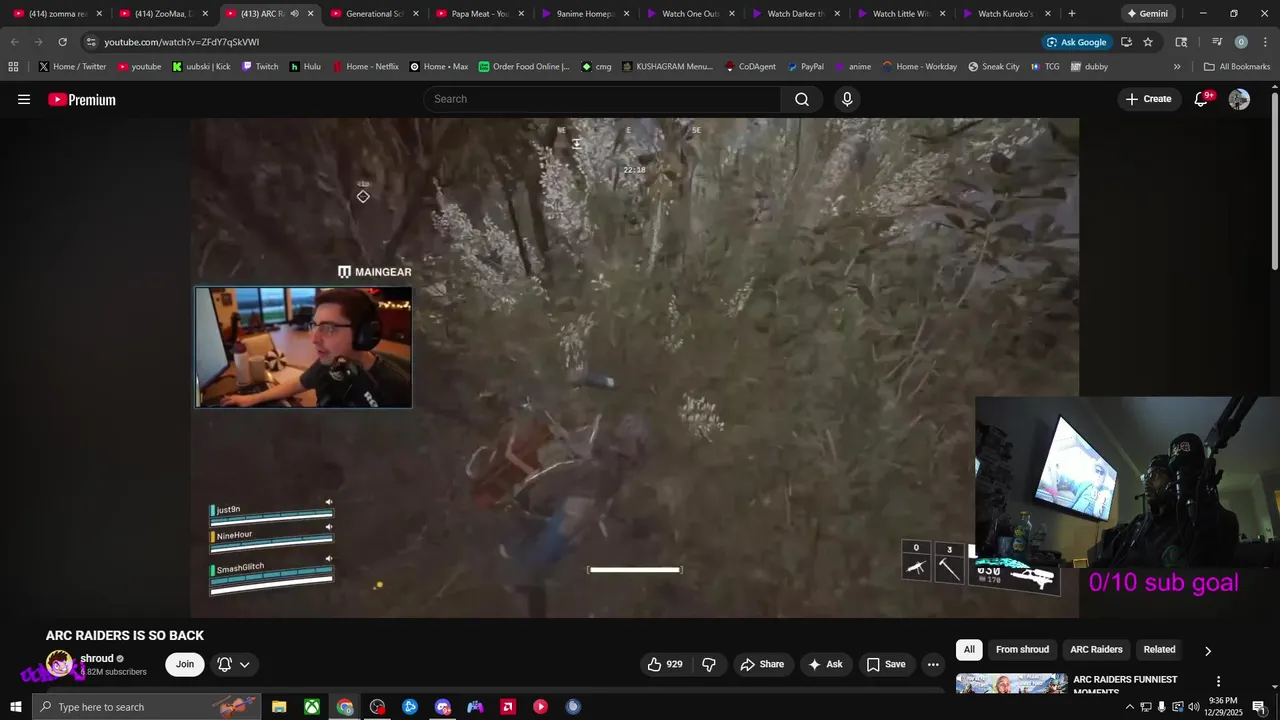Open the media controls icon in Chrome toolbar
Screen dimensions: 1280x720
click(1217, 42)
